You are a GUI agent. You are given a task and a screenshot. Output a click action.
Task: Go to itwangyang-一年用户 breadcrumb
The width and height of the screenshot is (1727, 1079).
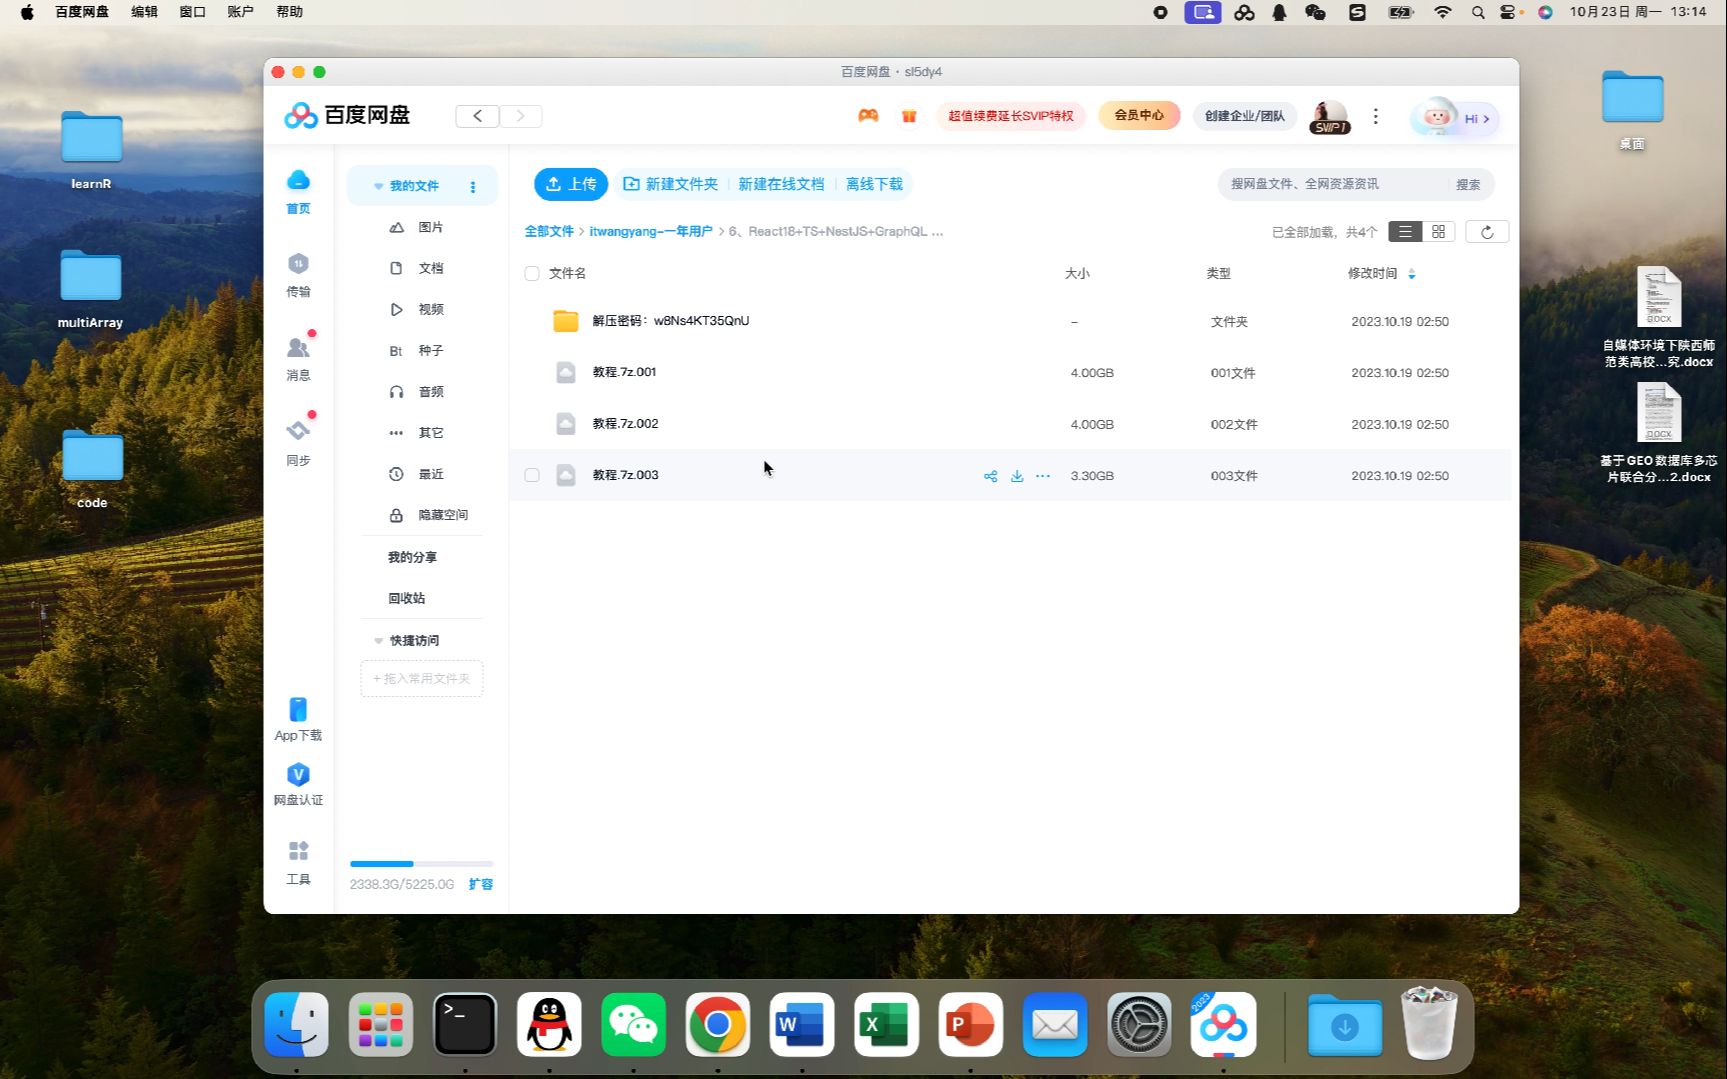coord(651,232)
